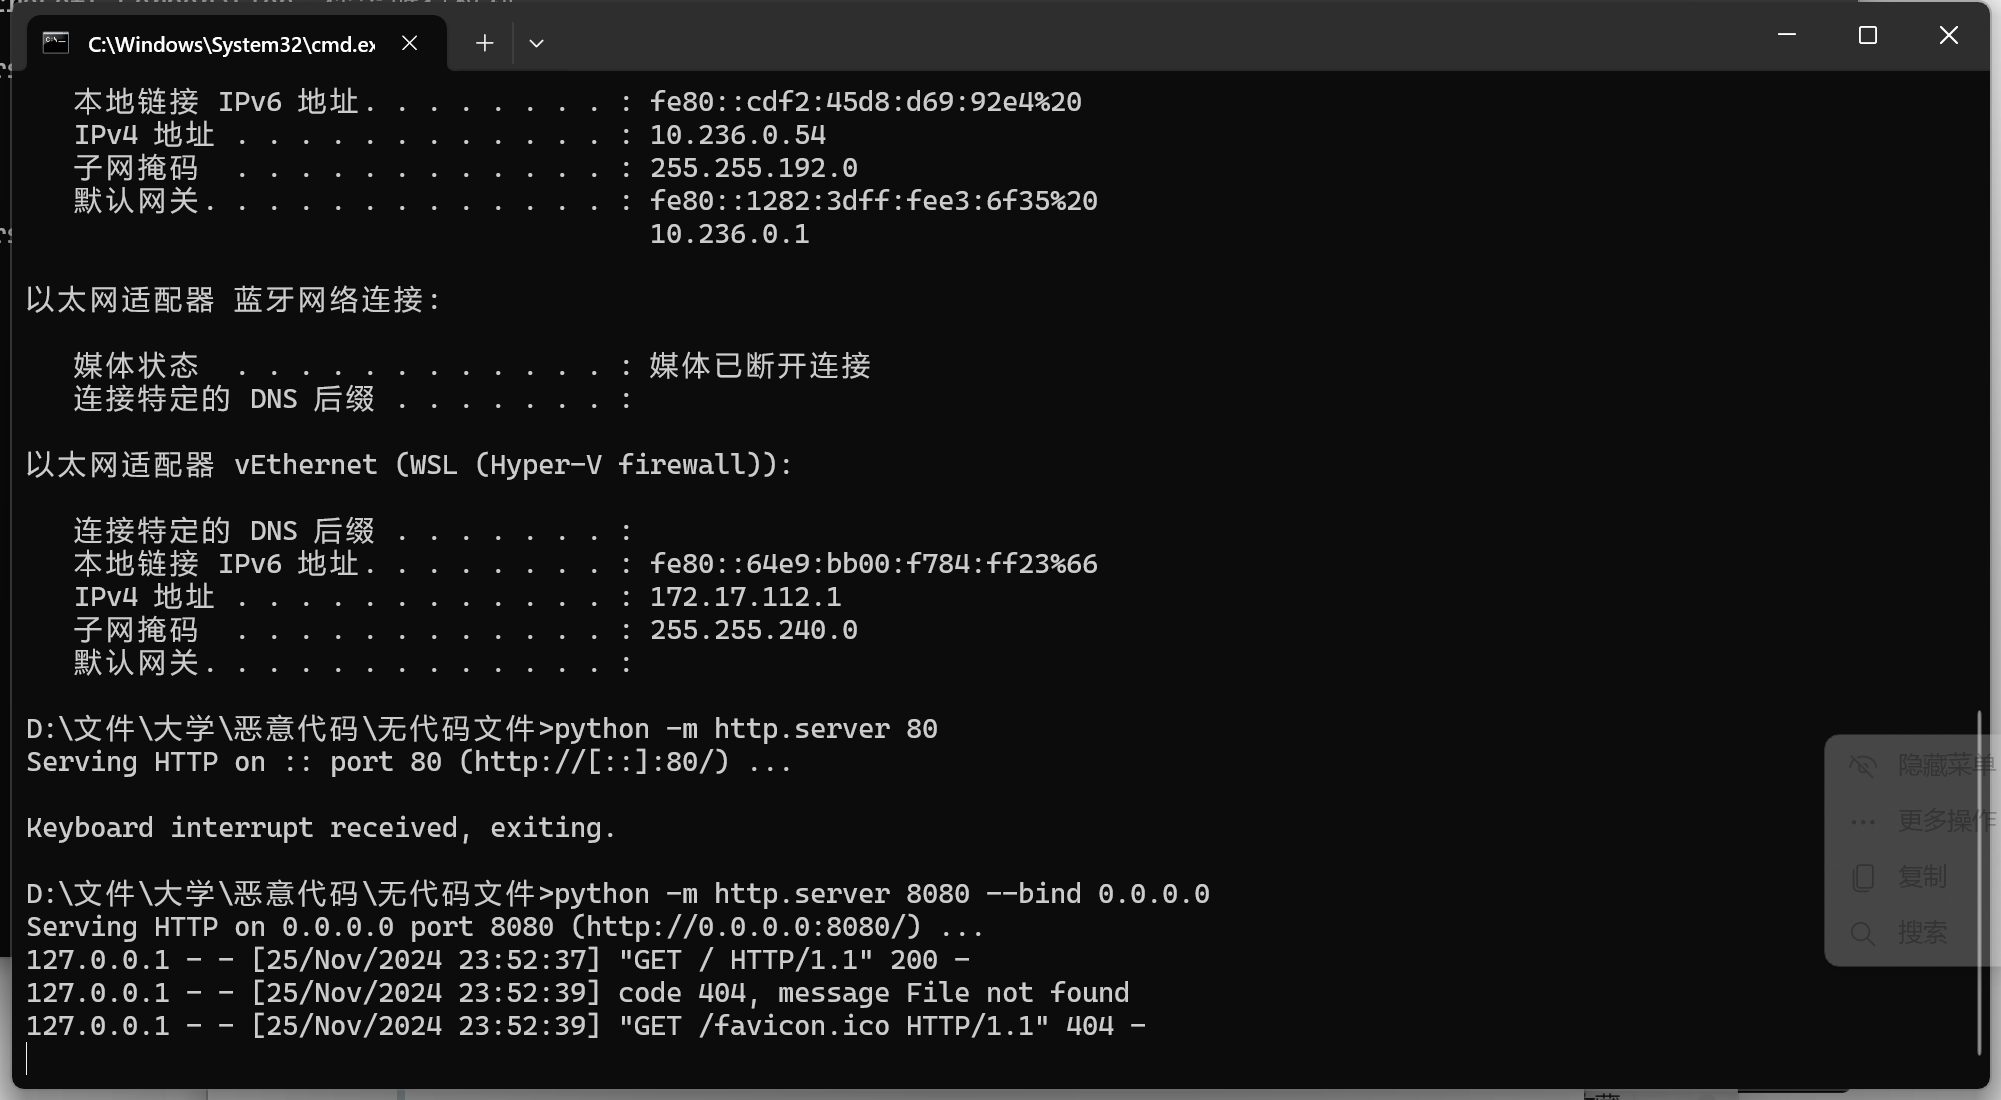This screenshot has width=2001, height=1100.
Task: Choose the 隐藏菜单 menu entry text
Action: [1946, 765]
